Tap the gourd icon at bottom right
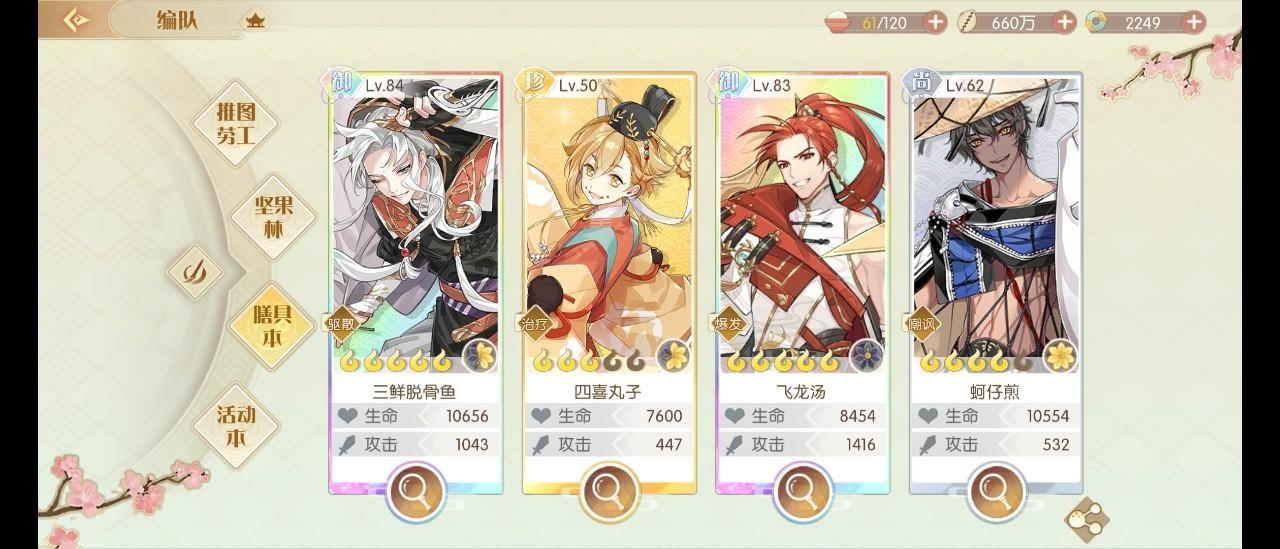The height and width of the screenshot is (549, 1280). click(x=1086, y=515)
